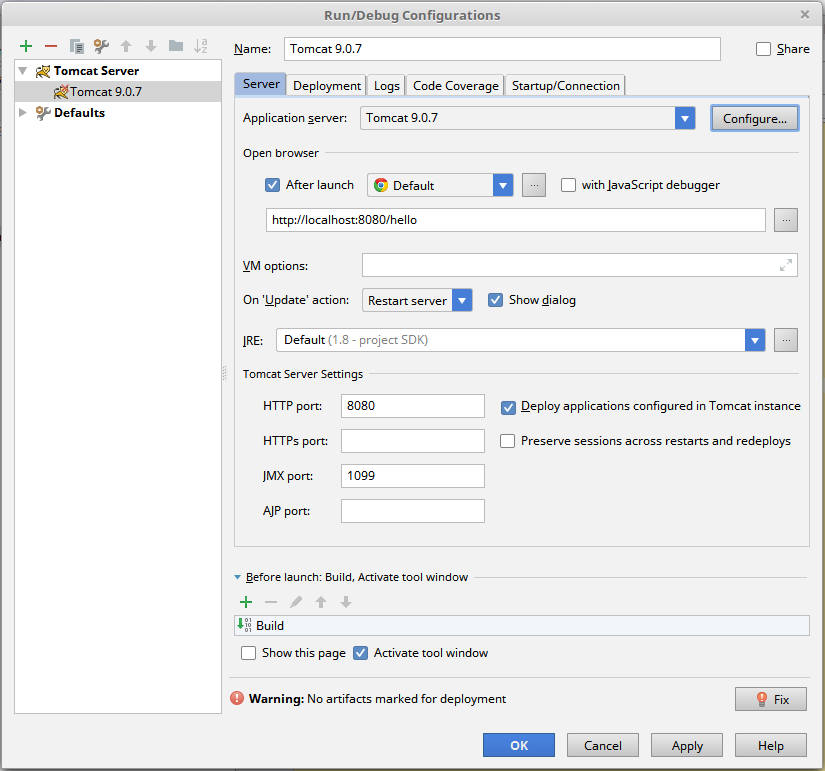Screen dimensions: 825x771
Task: Open the JRE Default dropdown
Action: pyautogui.click(x=754, y=340)
